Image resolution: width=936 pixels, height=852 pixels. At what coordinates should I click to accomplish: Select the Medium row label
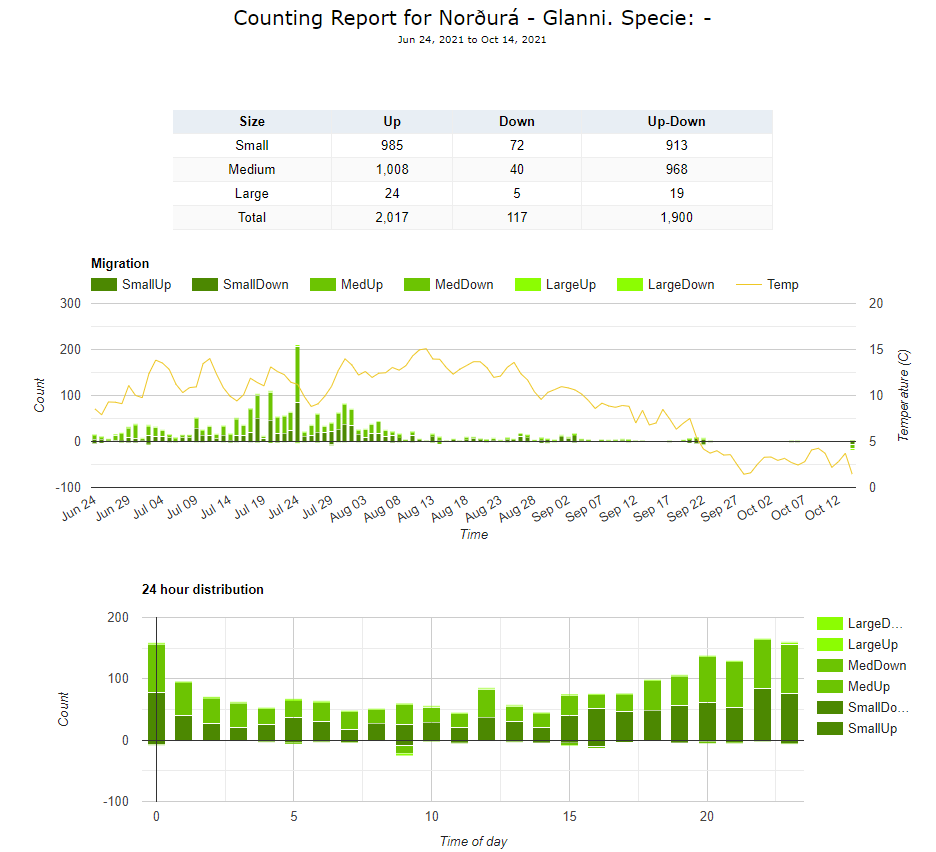252,170
